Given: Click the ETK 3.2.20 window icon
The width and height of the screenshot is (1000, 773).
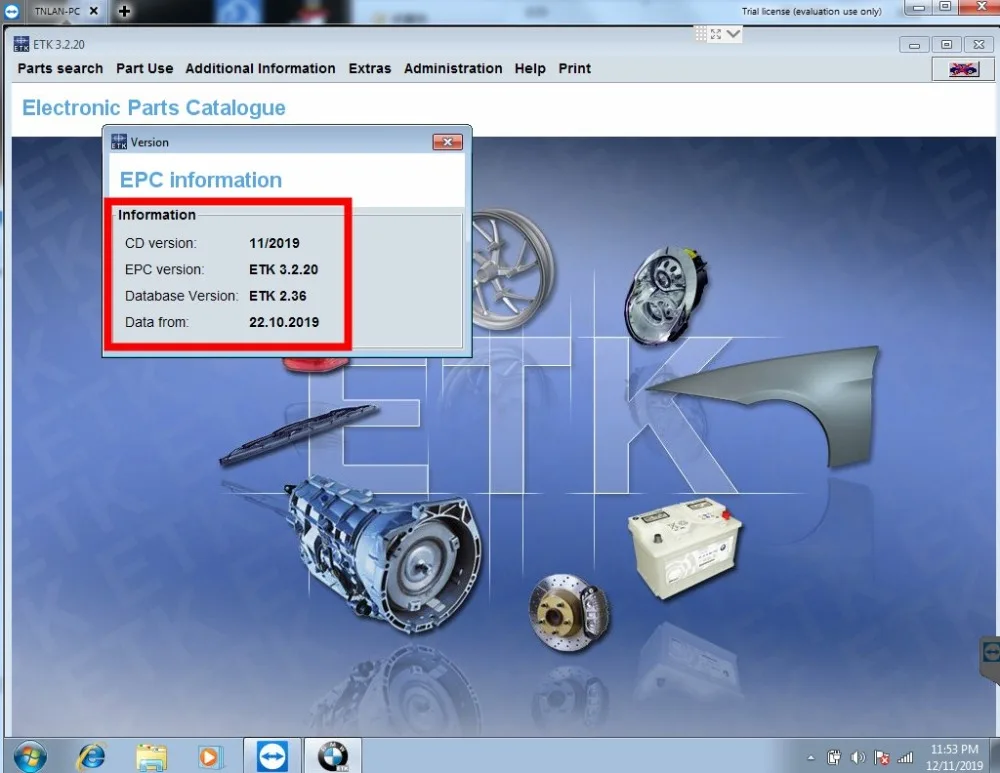Looking at the screenshot, I should click(21, 44).
